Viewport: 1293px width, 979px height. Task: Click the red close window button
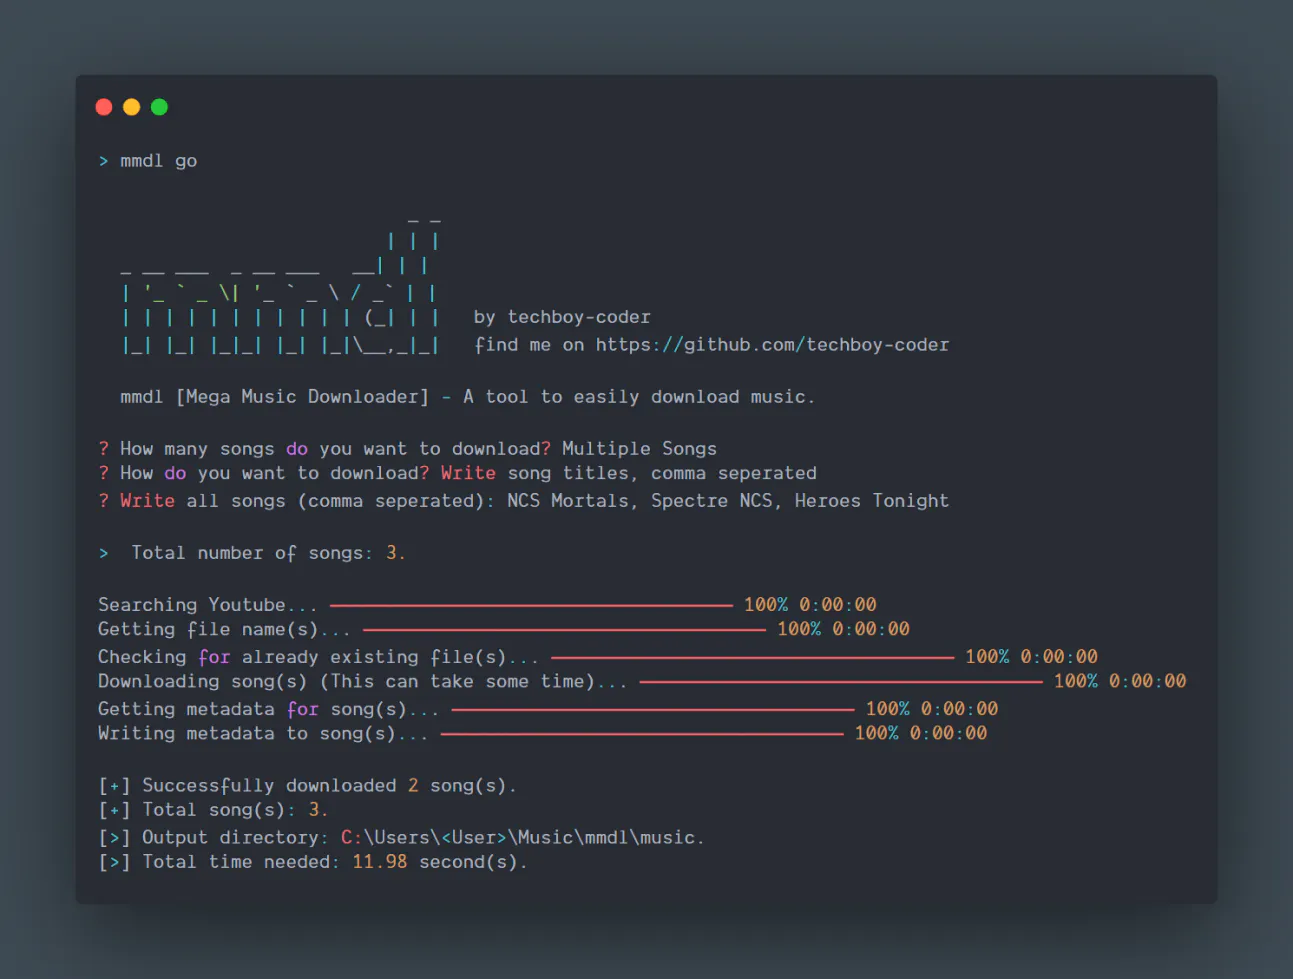tap(104, 107)
